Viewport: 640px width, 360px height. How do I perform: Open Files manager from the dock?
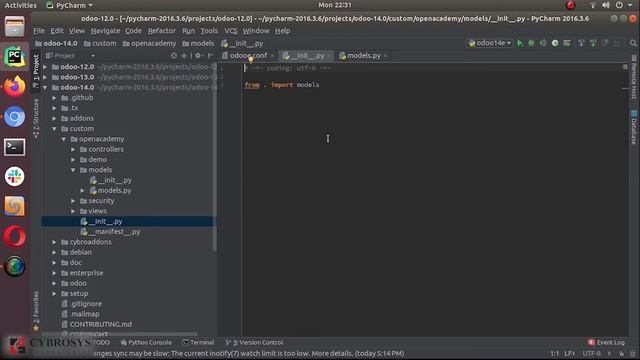coord(14,26)
